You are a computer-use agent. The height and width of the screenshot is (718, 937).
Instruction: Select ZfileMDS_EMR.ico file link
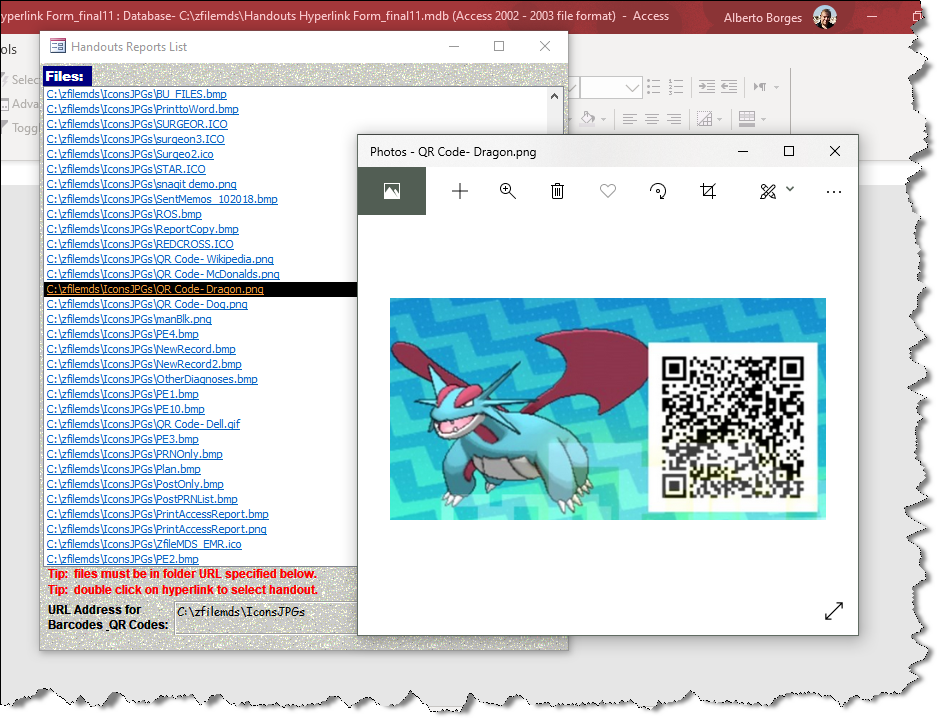tap(144, 544)
